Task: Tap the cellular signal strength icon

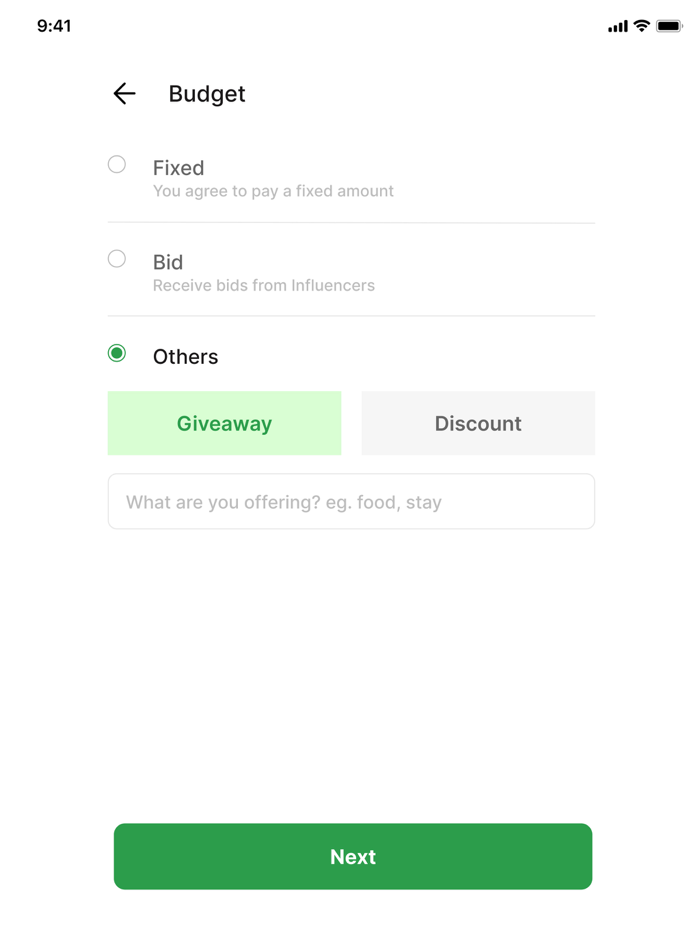Action: tap(617, 26)
